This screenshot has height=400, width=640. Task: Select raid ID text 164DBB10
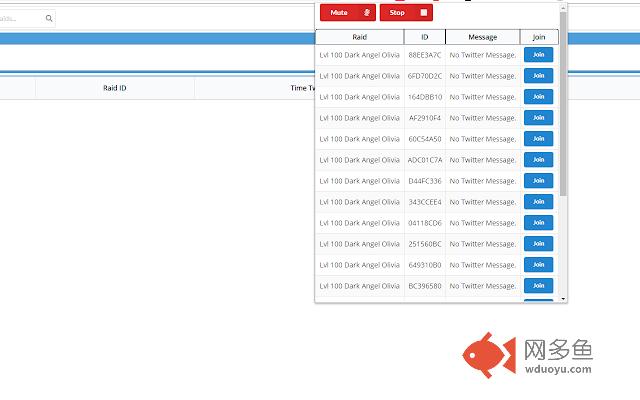point(424,97)
